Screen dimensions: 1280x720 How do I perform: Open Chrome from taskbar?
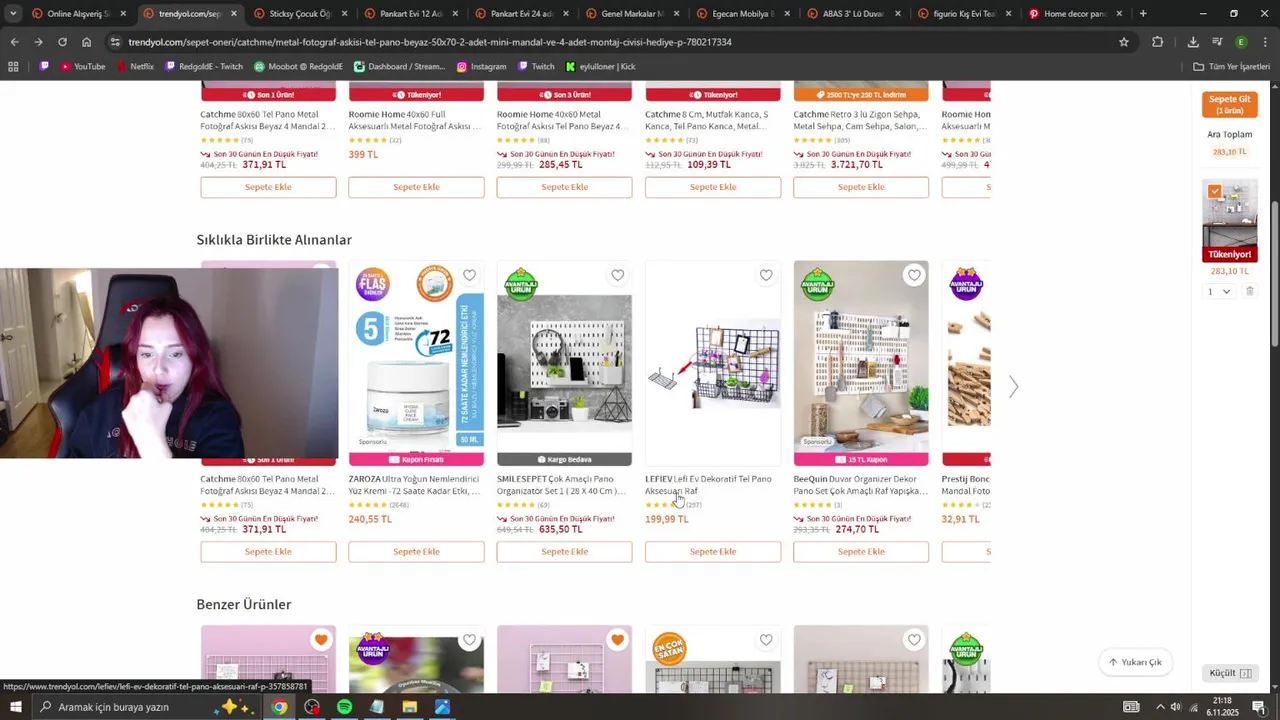pos(279,707)
